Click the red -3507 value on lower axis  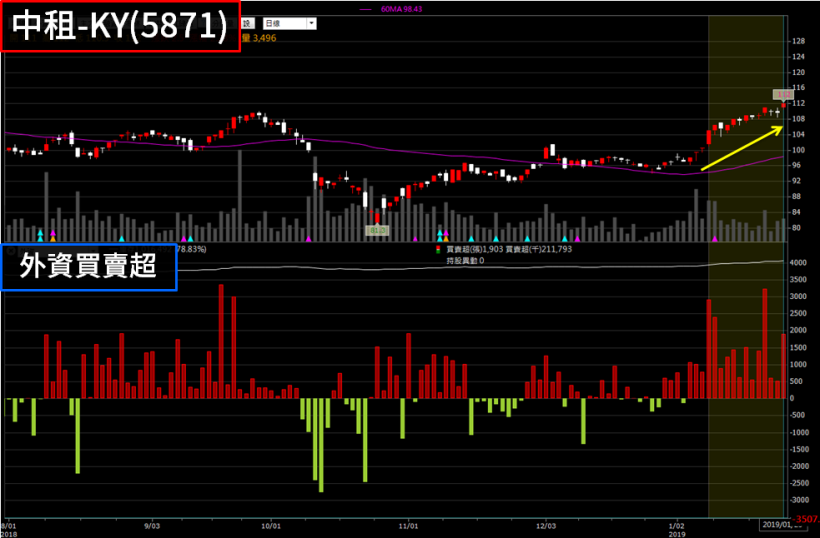807,519
